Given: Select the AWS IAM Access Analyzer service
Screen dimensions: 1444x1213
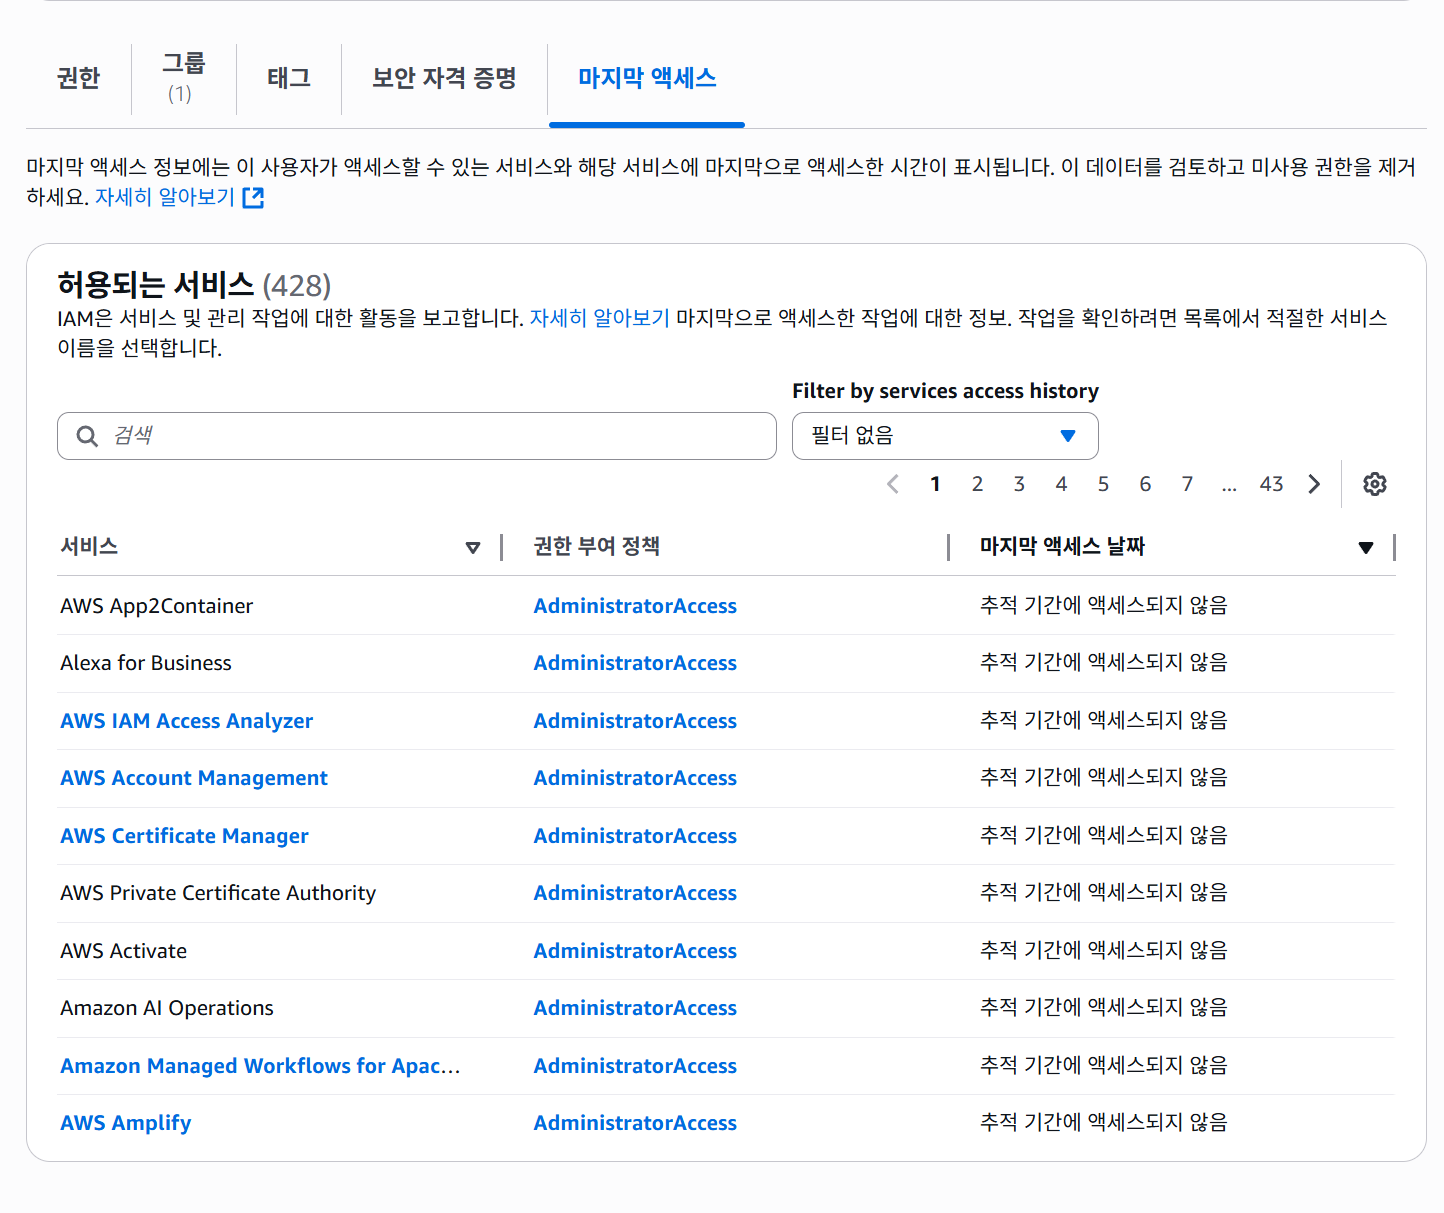Looking at the screenshot, I should click(186, 721).
